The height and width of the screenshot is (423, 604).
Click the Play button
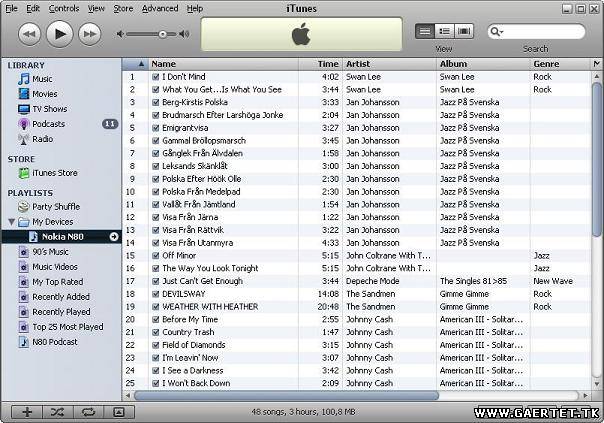point(59,34)
